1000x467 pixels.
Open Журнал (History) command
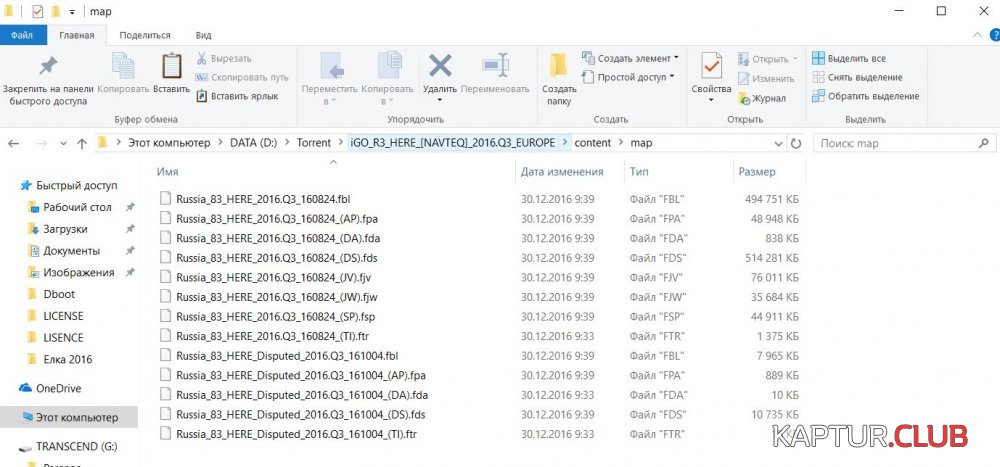point(762,98)
